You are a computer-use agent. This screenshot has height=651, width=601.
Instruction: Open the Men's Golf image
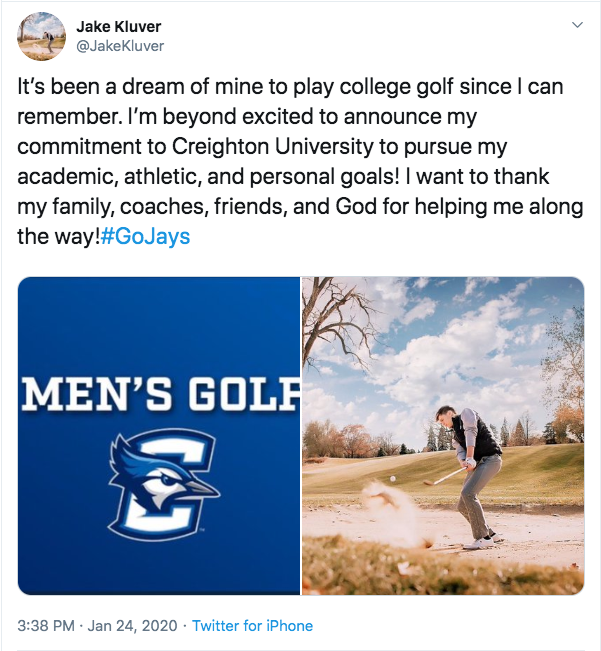[x=159, y=435]
